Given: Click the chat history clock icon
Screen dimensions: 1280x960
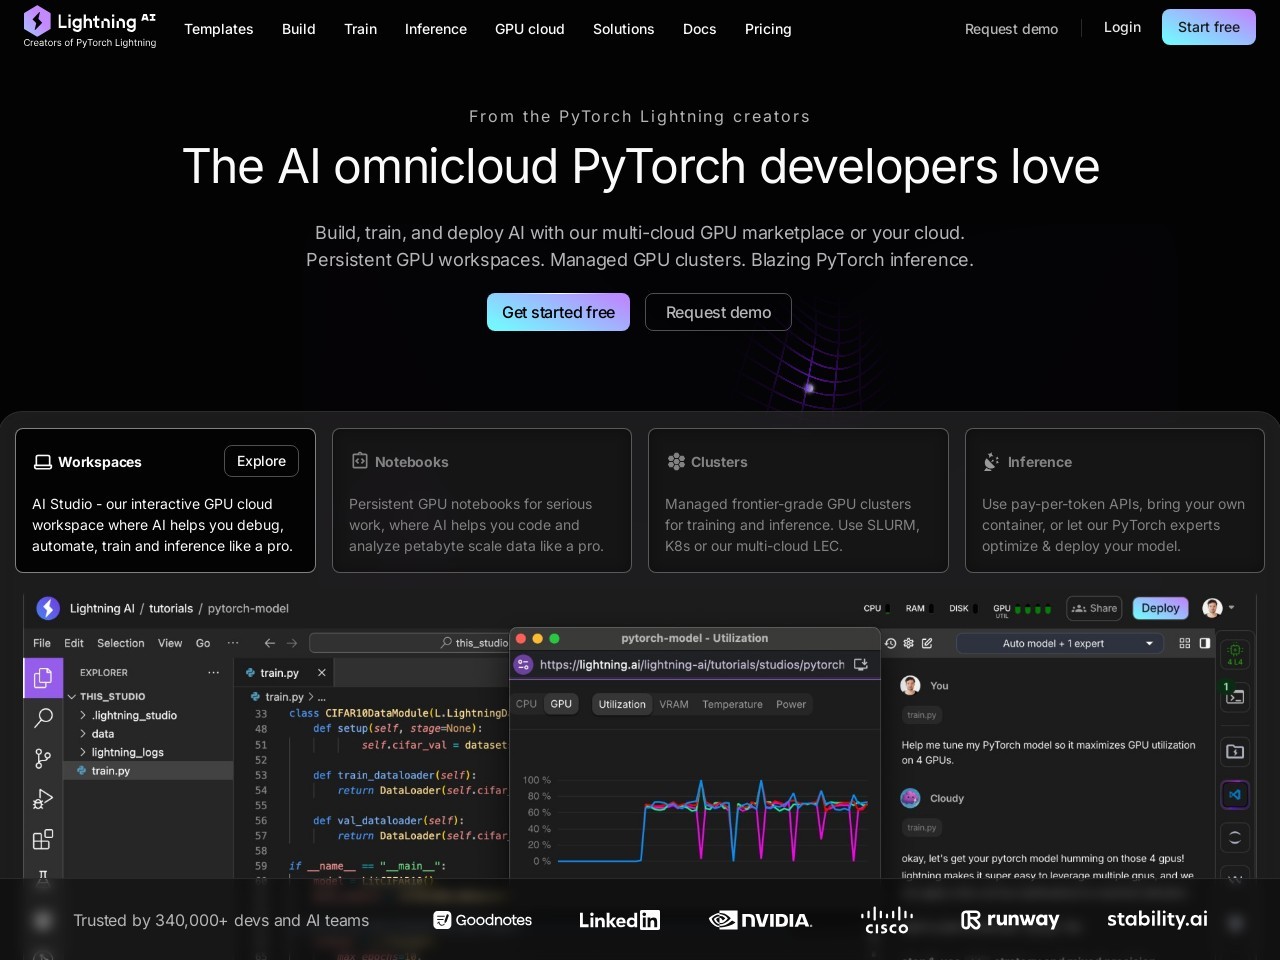Looking at the screenshot, I should (890, 643).
